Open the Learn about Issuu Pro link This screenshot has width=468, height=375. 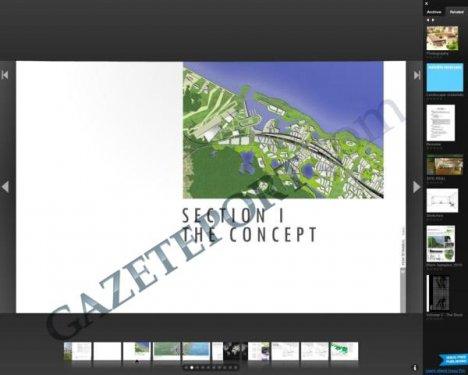[x=445, y=371]
